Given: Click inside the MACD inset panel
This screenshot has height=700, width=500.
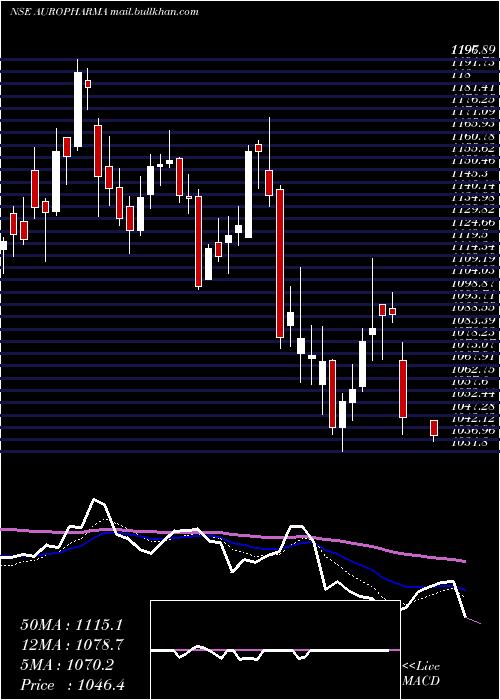Looking at the screenshot, I should tap(275, 650).
